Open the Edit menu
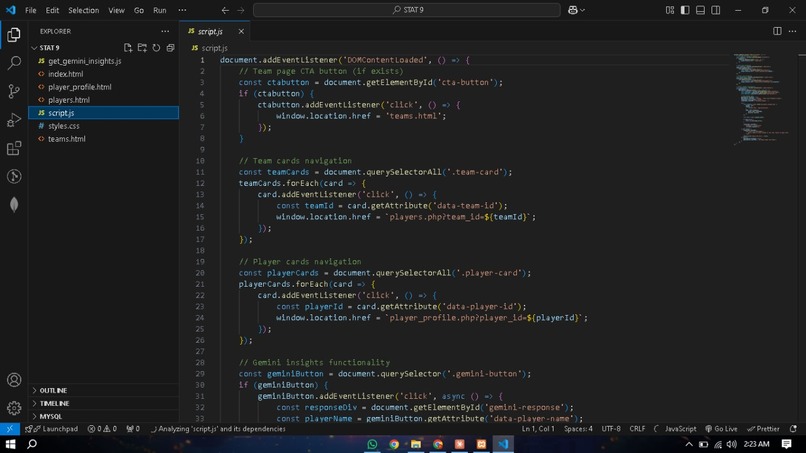Viewport: 806px width, 453px height. point(52,10)
